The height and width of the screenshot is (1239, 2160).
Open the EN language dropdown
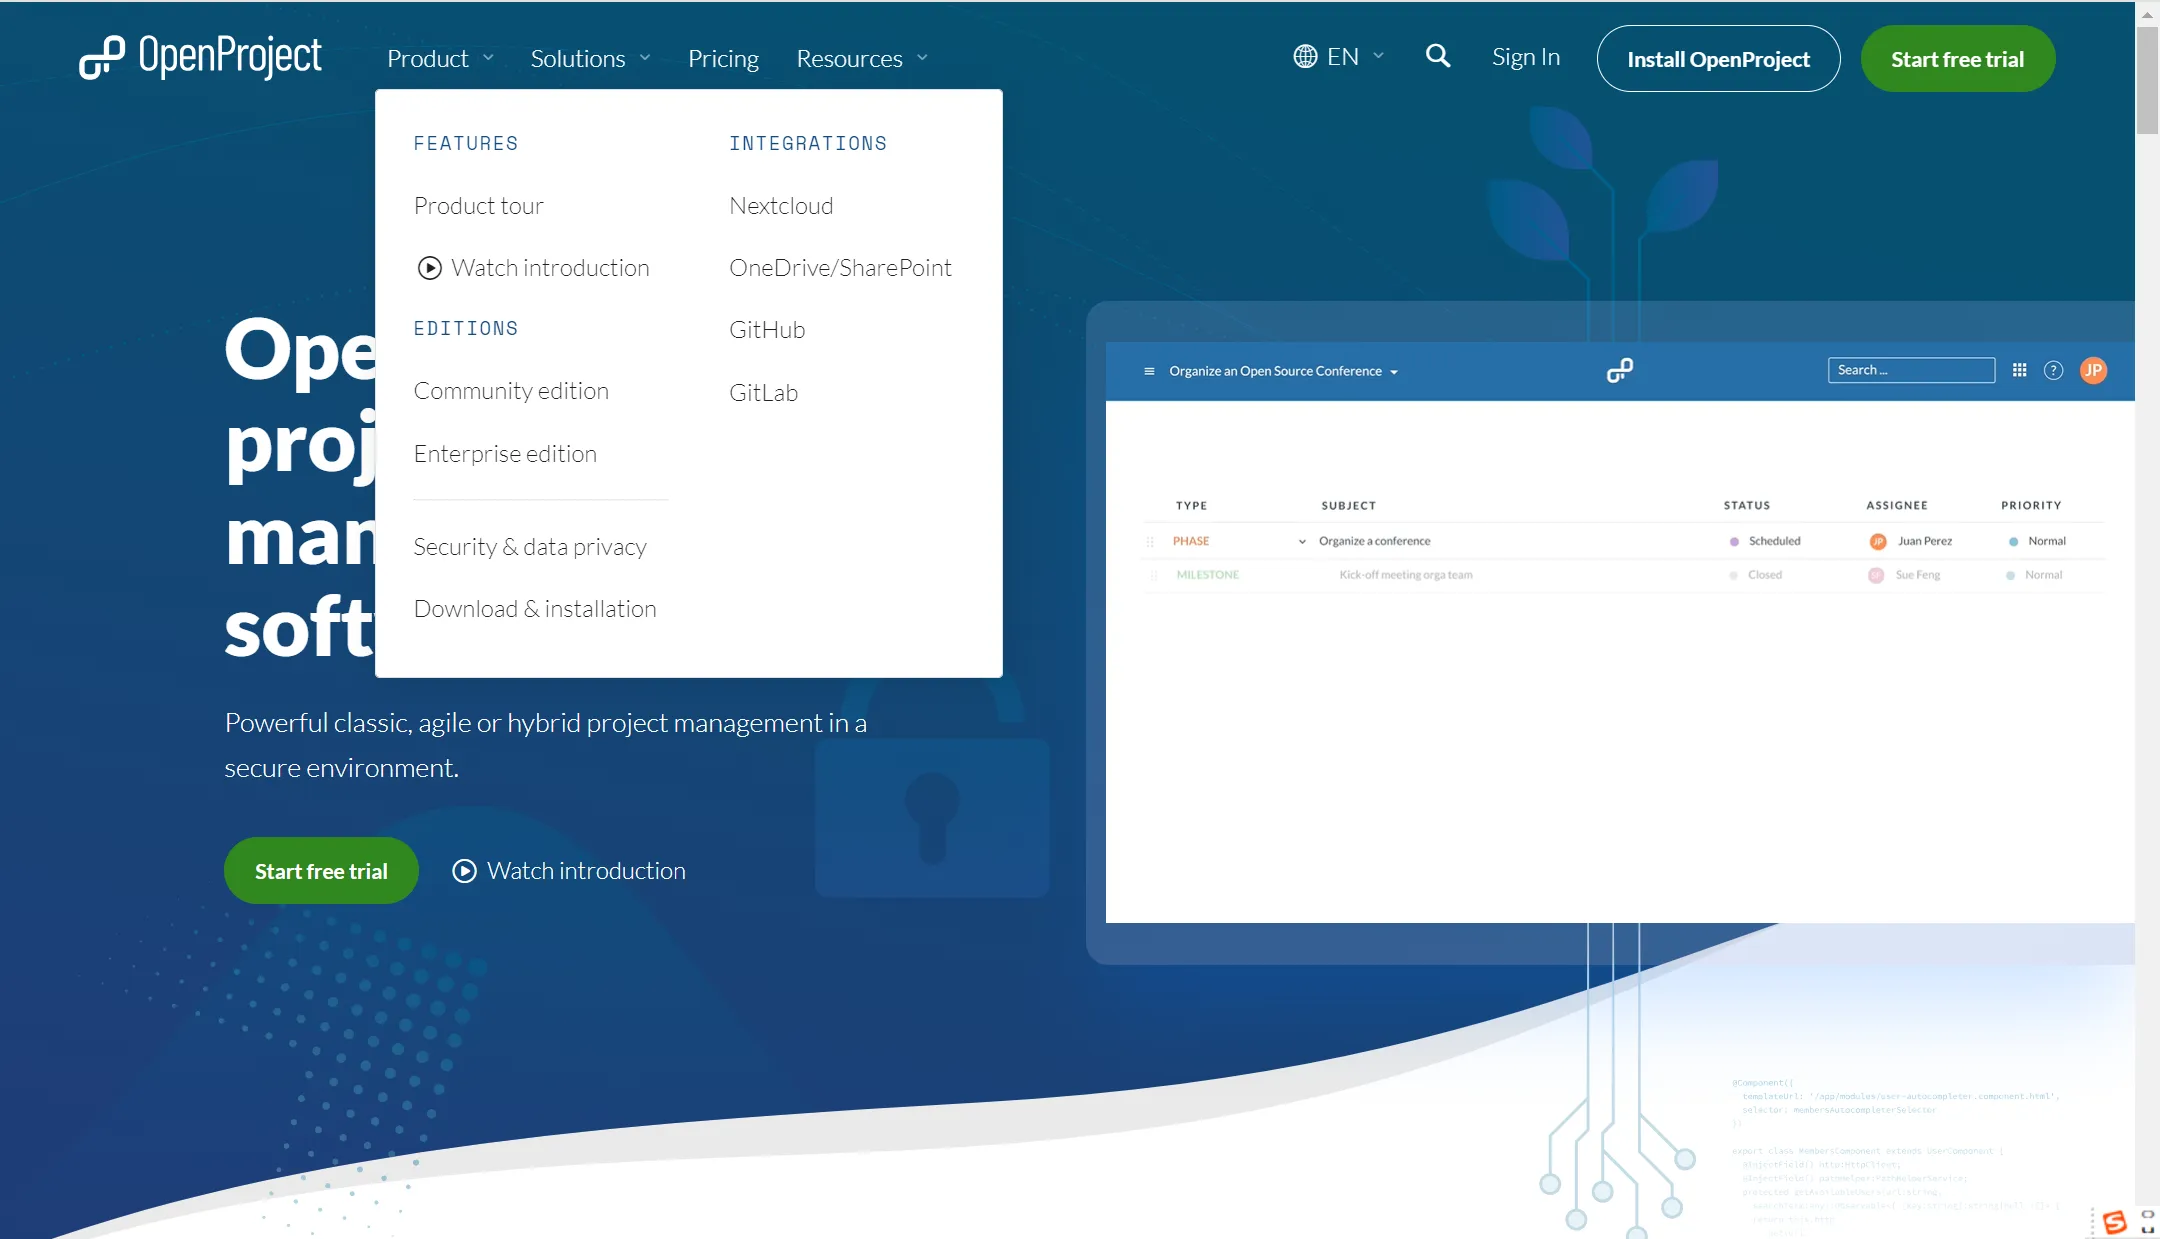tap(1339, 57)
